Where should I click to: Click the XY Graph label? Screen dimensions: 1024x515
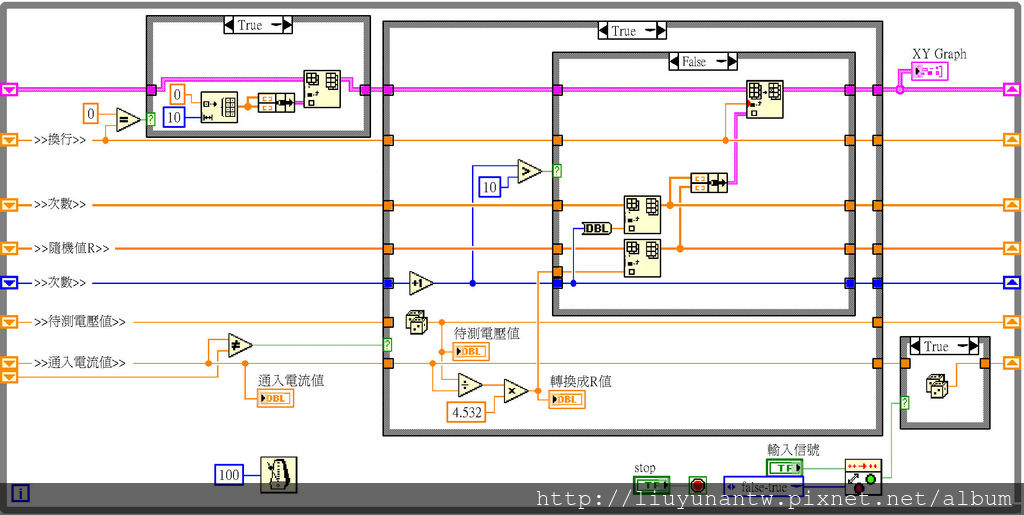939,54
